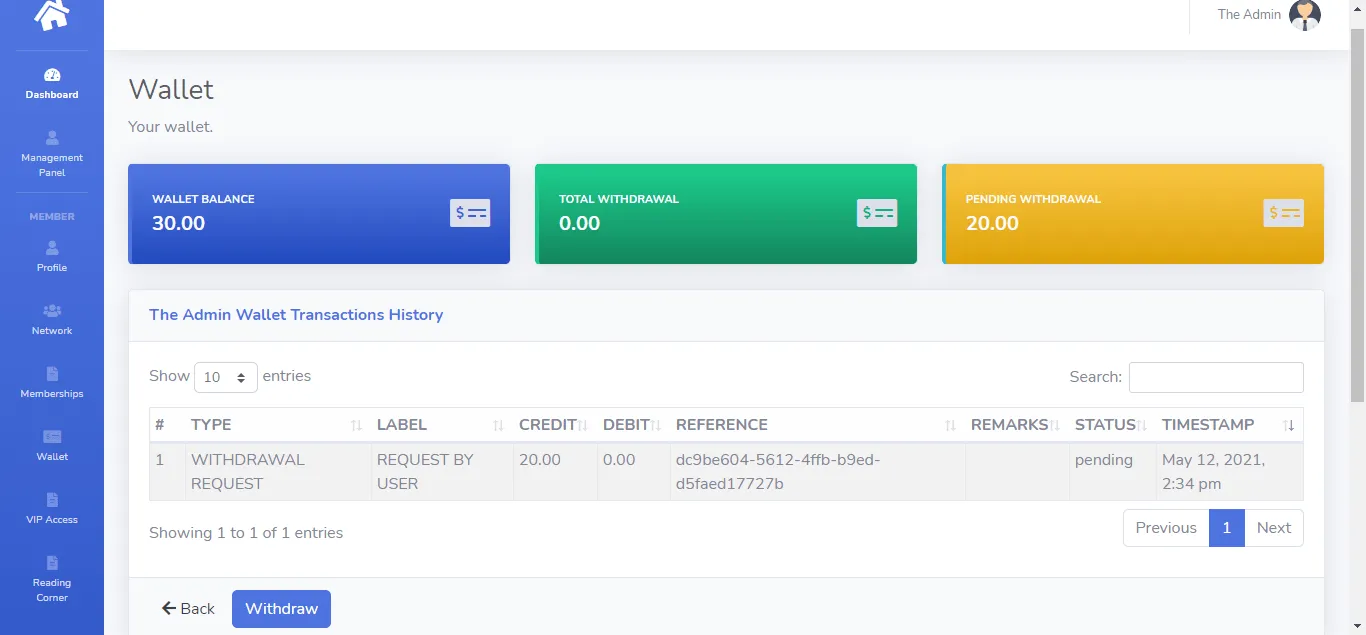This screenshot has height=635, width=1366.
Task: Click the Back button
Action: coord(187,608)
